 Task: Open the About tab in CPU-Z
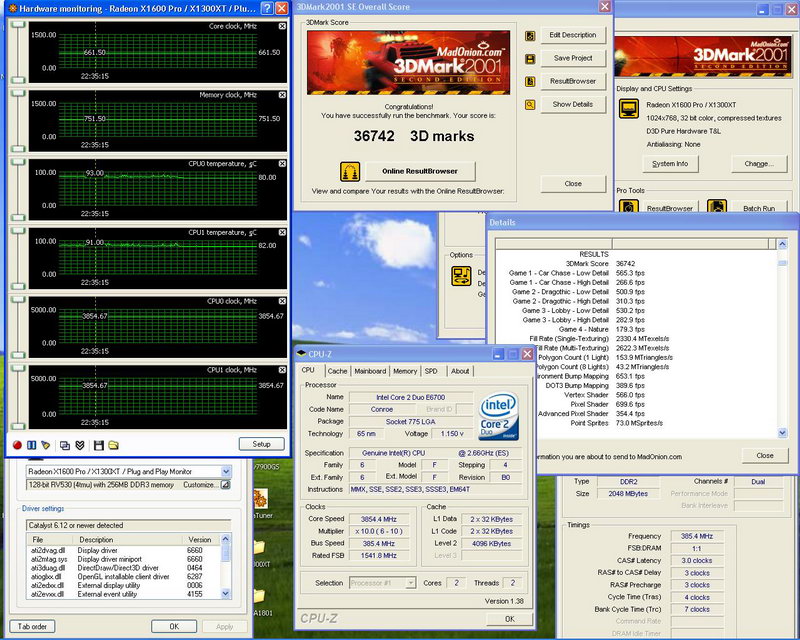click(x=460, y=371)
